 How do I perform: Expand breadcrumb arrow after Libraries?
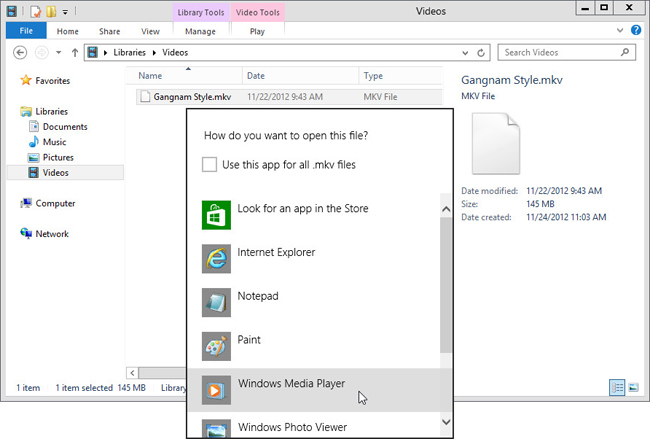click(154, 53)
